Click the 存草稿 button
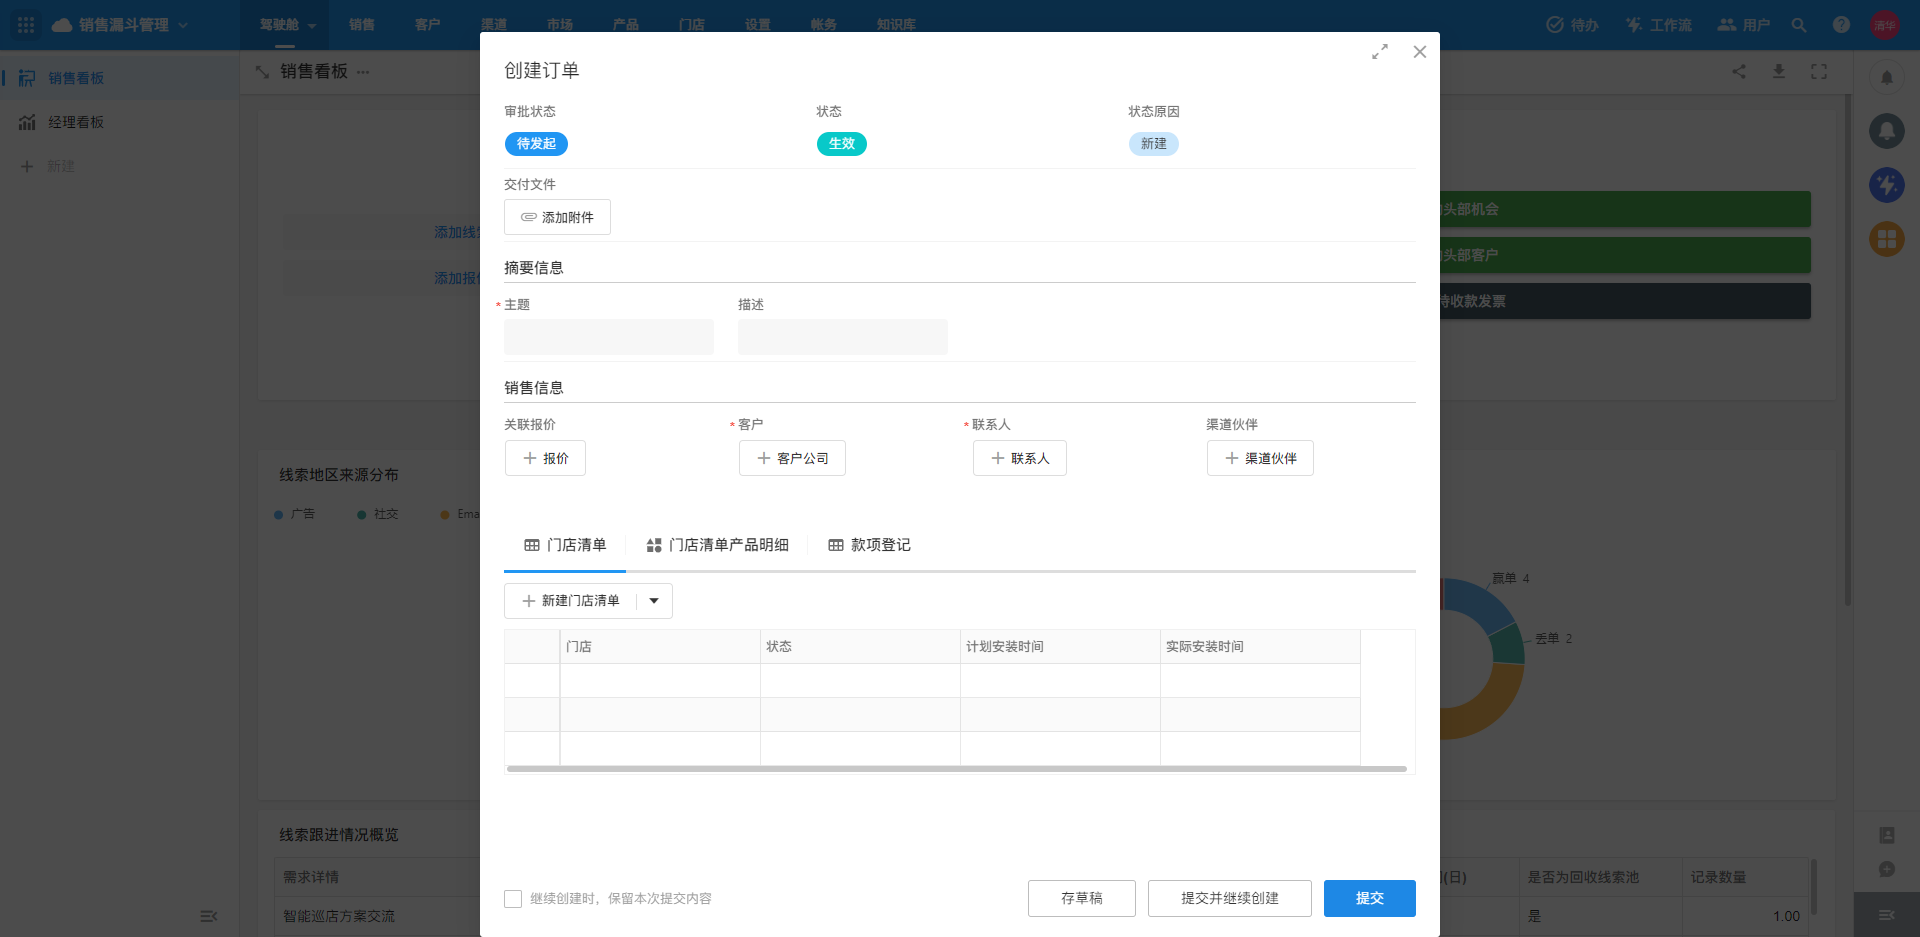Viewport: 1920px width, 937px height. click(x=1082, y=898)
